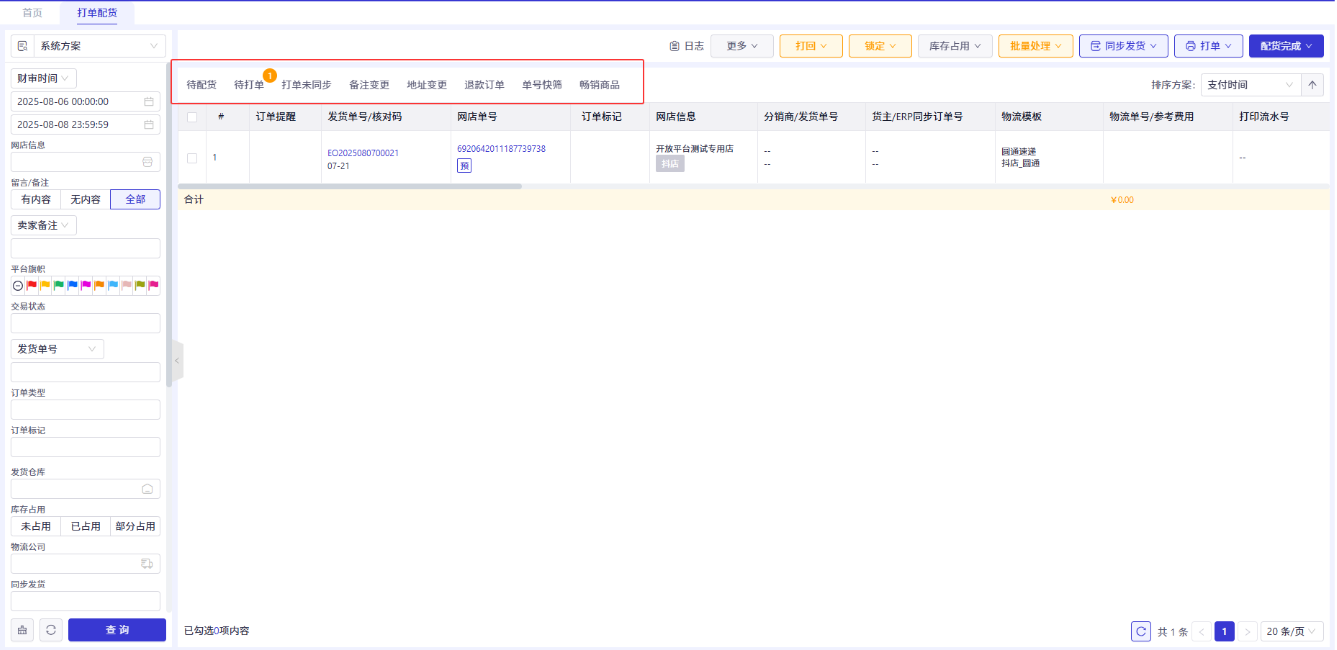
Task: Click the clear-filters icon beside refresh
Action: [x=23, y=630]
